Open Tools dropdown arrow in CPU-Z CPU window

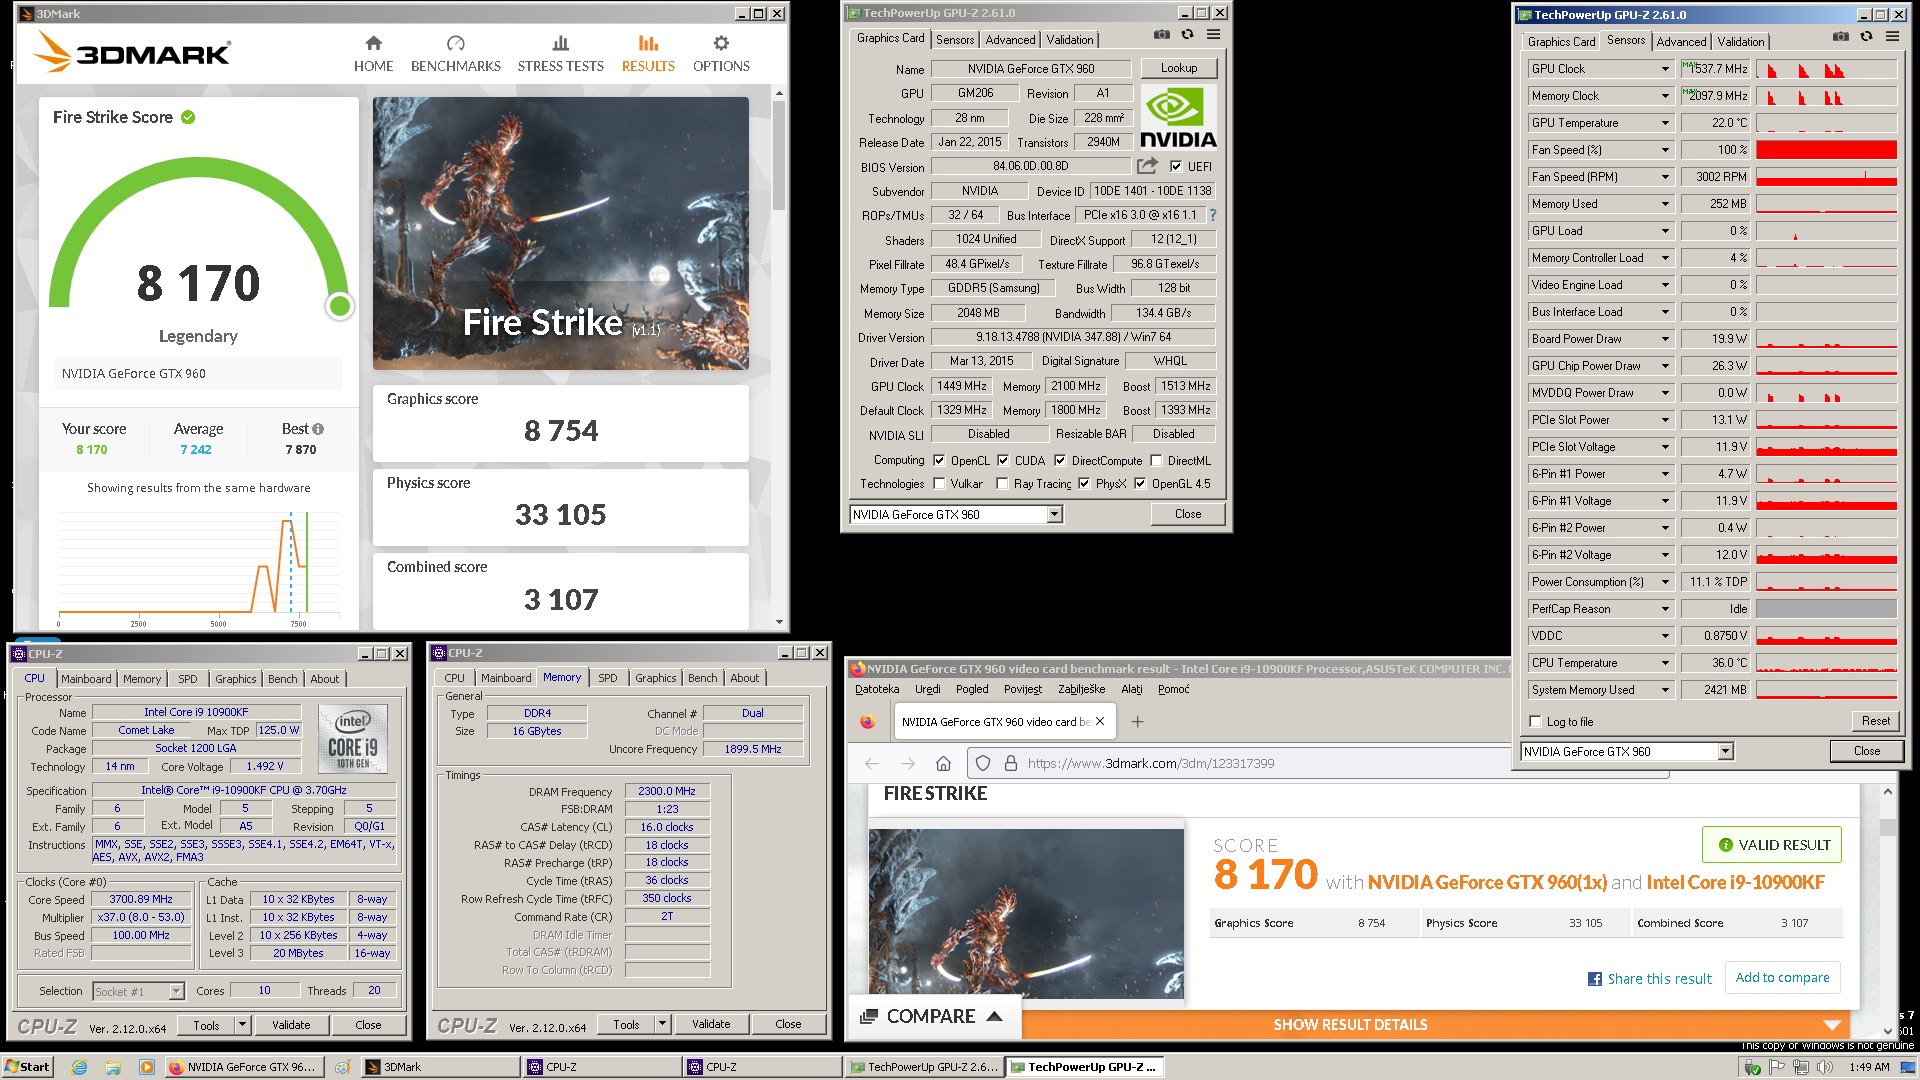pyautogui.click(x=241, y=1025)
